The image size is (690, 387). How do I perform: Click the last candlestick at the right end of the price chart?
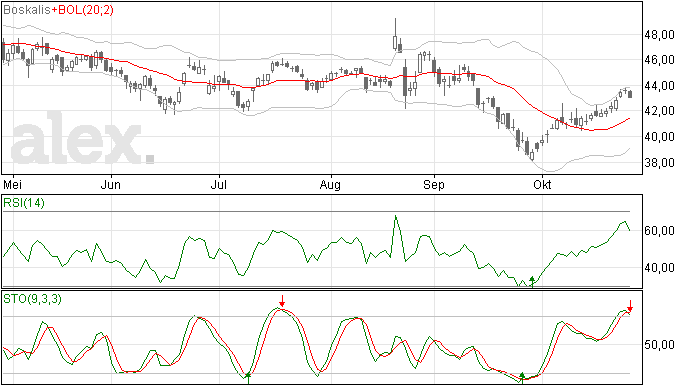click(631, 94)
